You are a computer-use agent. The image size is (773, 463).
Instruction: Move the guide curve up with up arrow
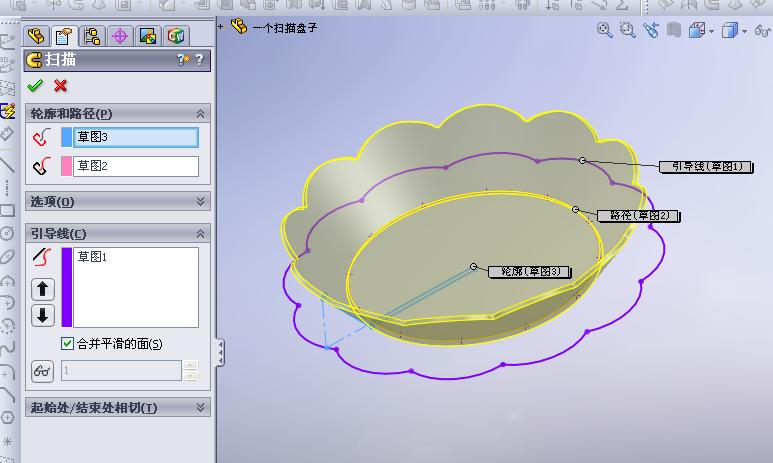[x=42, y=289]
